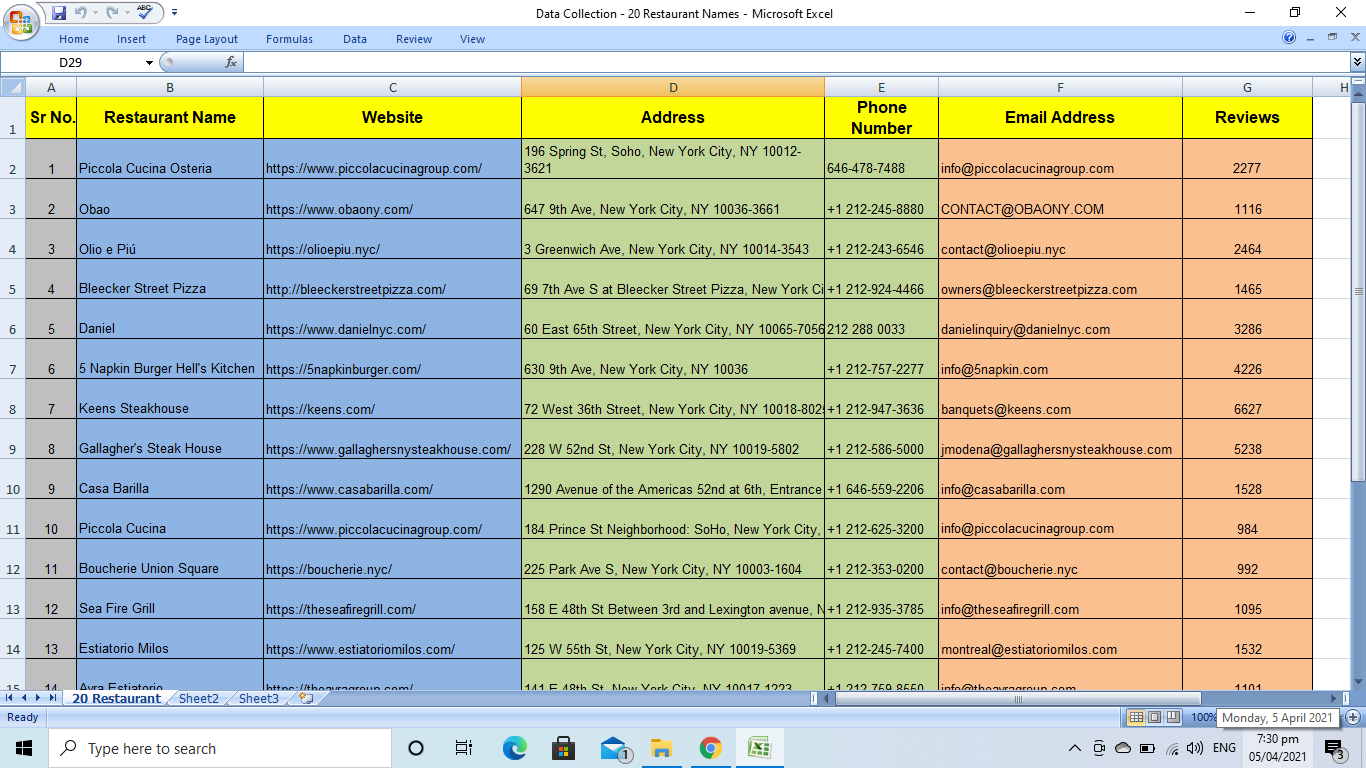
Task: Click the zoom in plus button
Action: [1353, 717]
